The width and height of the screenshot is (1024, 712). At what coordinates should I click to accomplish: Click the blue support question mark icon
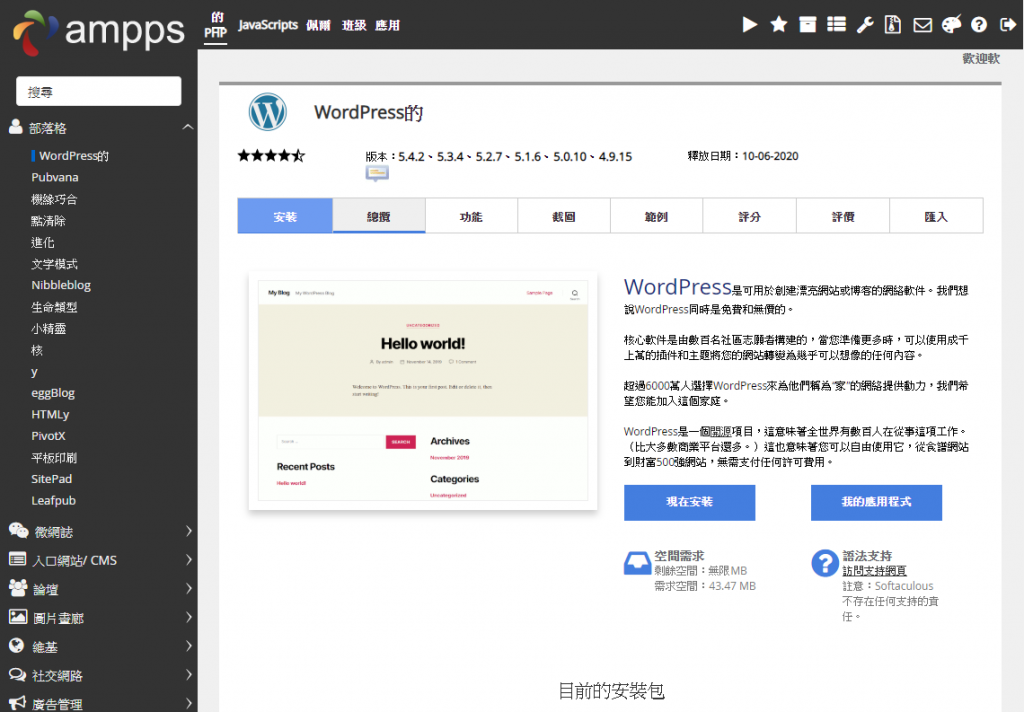point(825,562)
